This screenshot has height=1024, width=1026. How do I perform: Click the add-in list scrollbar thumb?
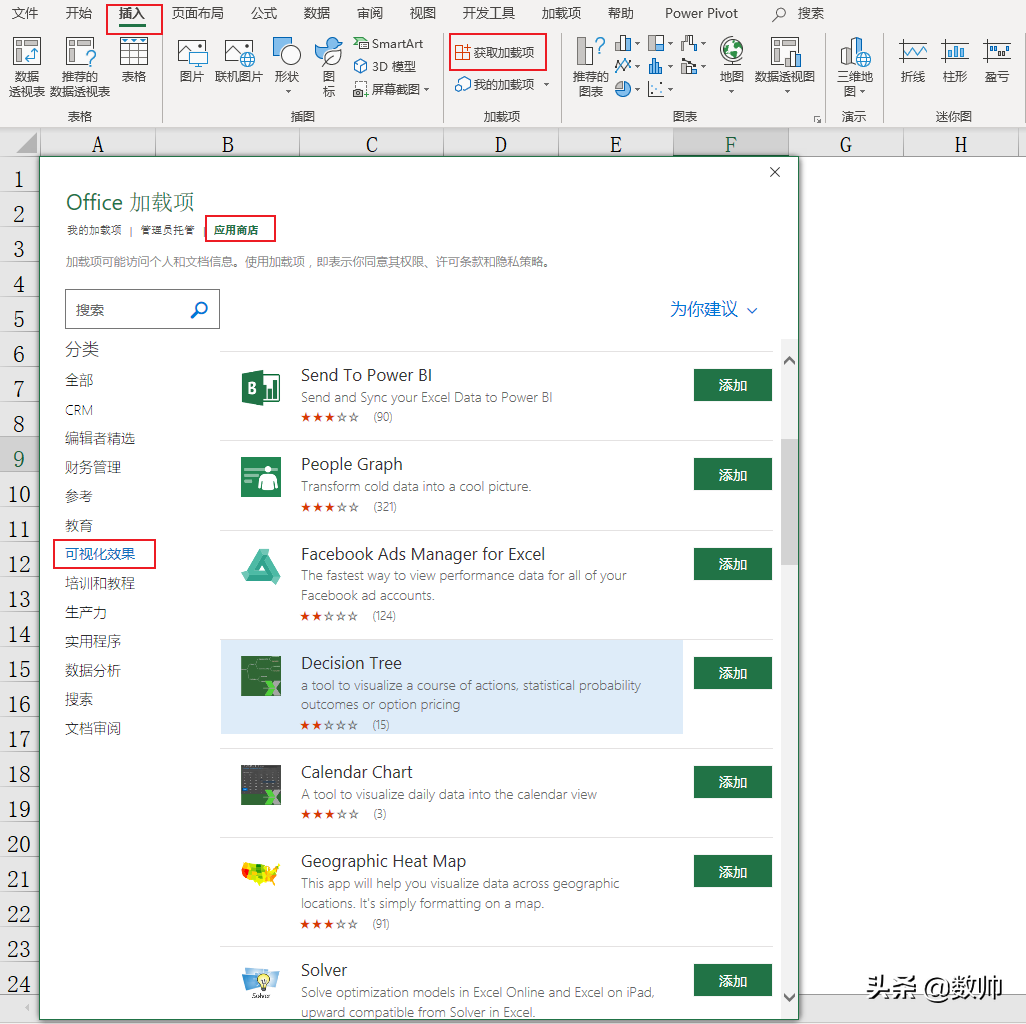pos(789,501)
